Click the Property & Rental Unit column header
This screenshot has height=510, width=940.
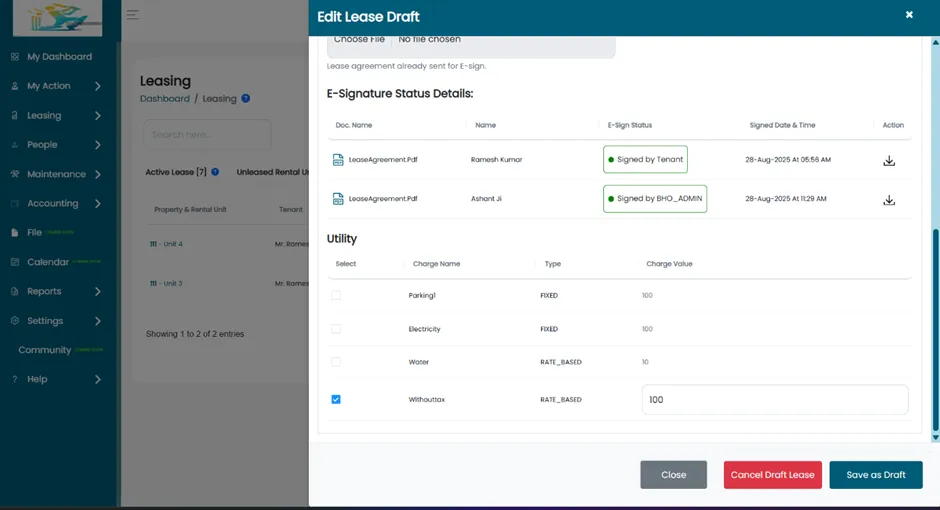[190, 210]
